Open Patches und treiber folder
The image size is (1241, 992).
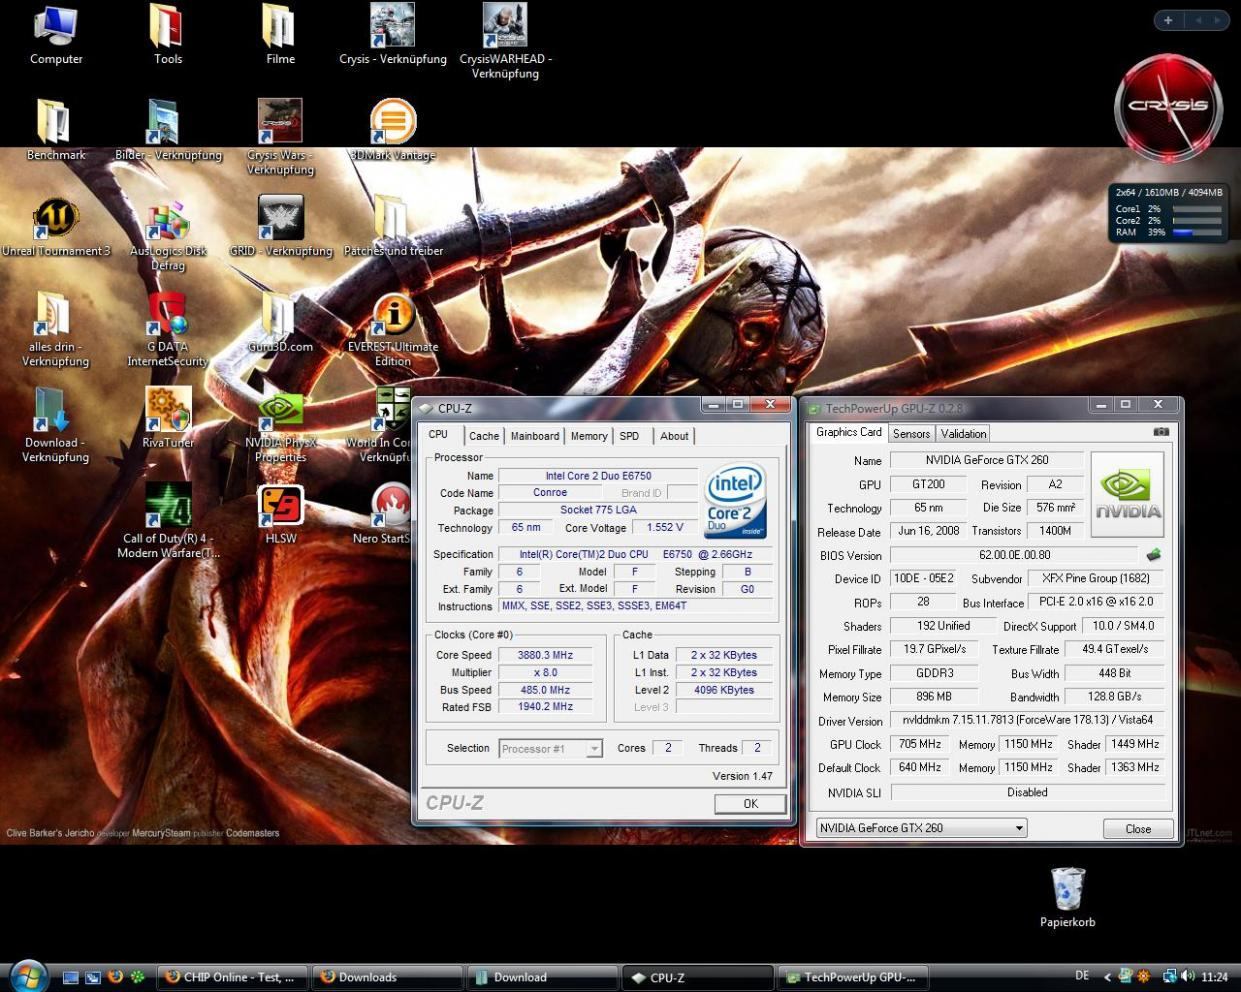(393, 226)
